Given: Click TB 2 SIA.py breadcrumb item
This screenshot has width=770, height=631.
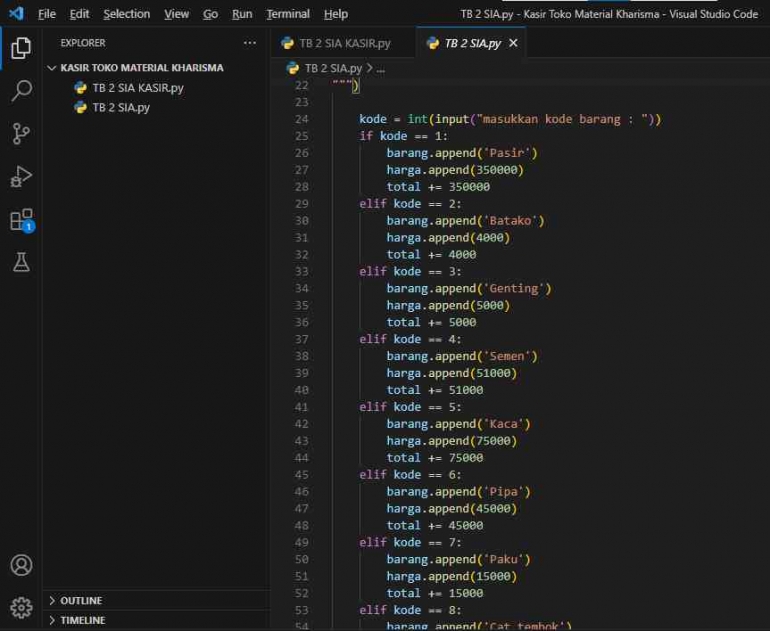Looking at the screenshot, I should [333, 68].
